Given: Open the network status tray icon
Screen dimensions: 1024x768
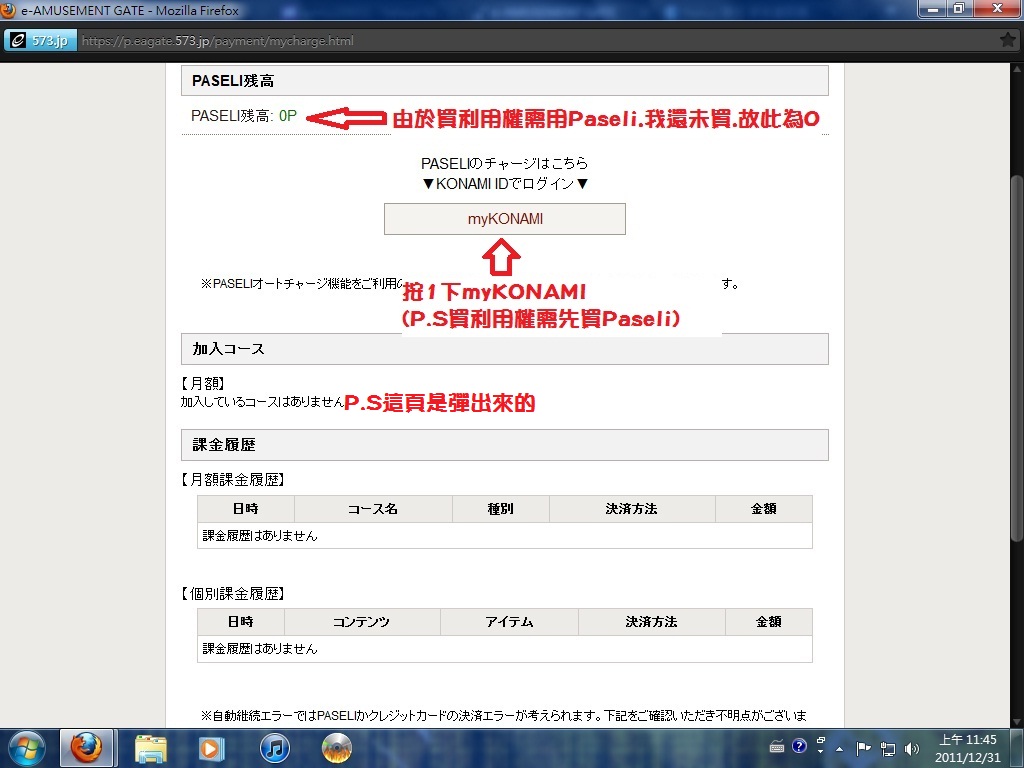Looking at the screenshot, I should 887,748.
